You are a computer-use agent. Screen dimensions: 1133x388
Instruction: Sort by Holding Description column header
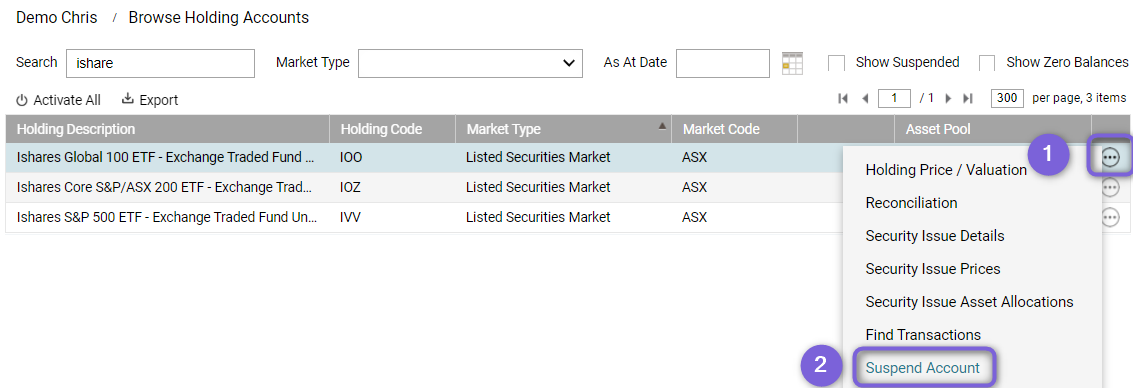pos(168,129)
